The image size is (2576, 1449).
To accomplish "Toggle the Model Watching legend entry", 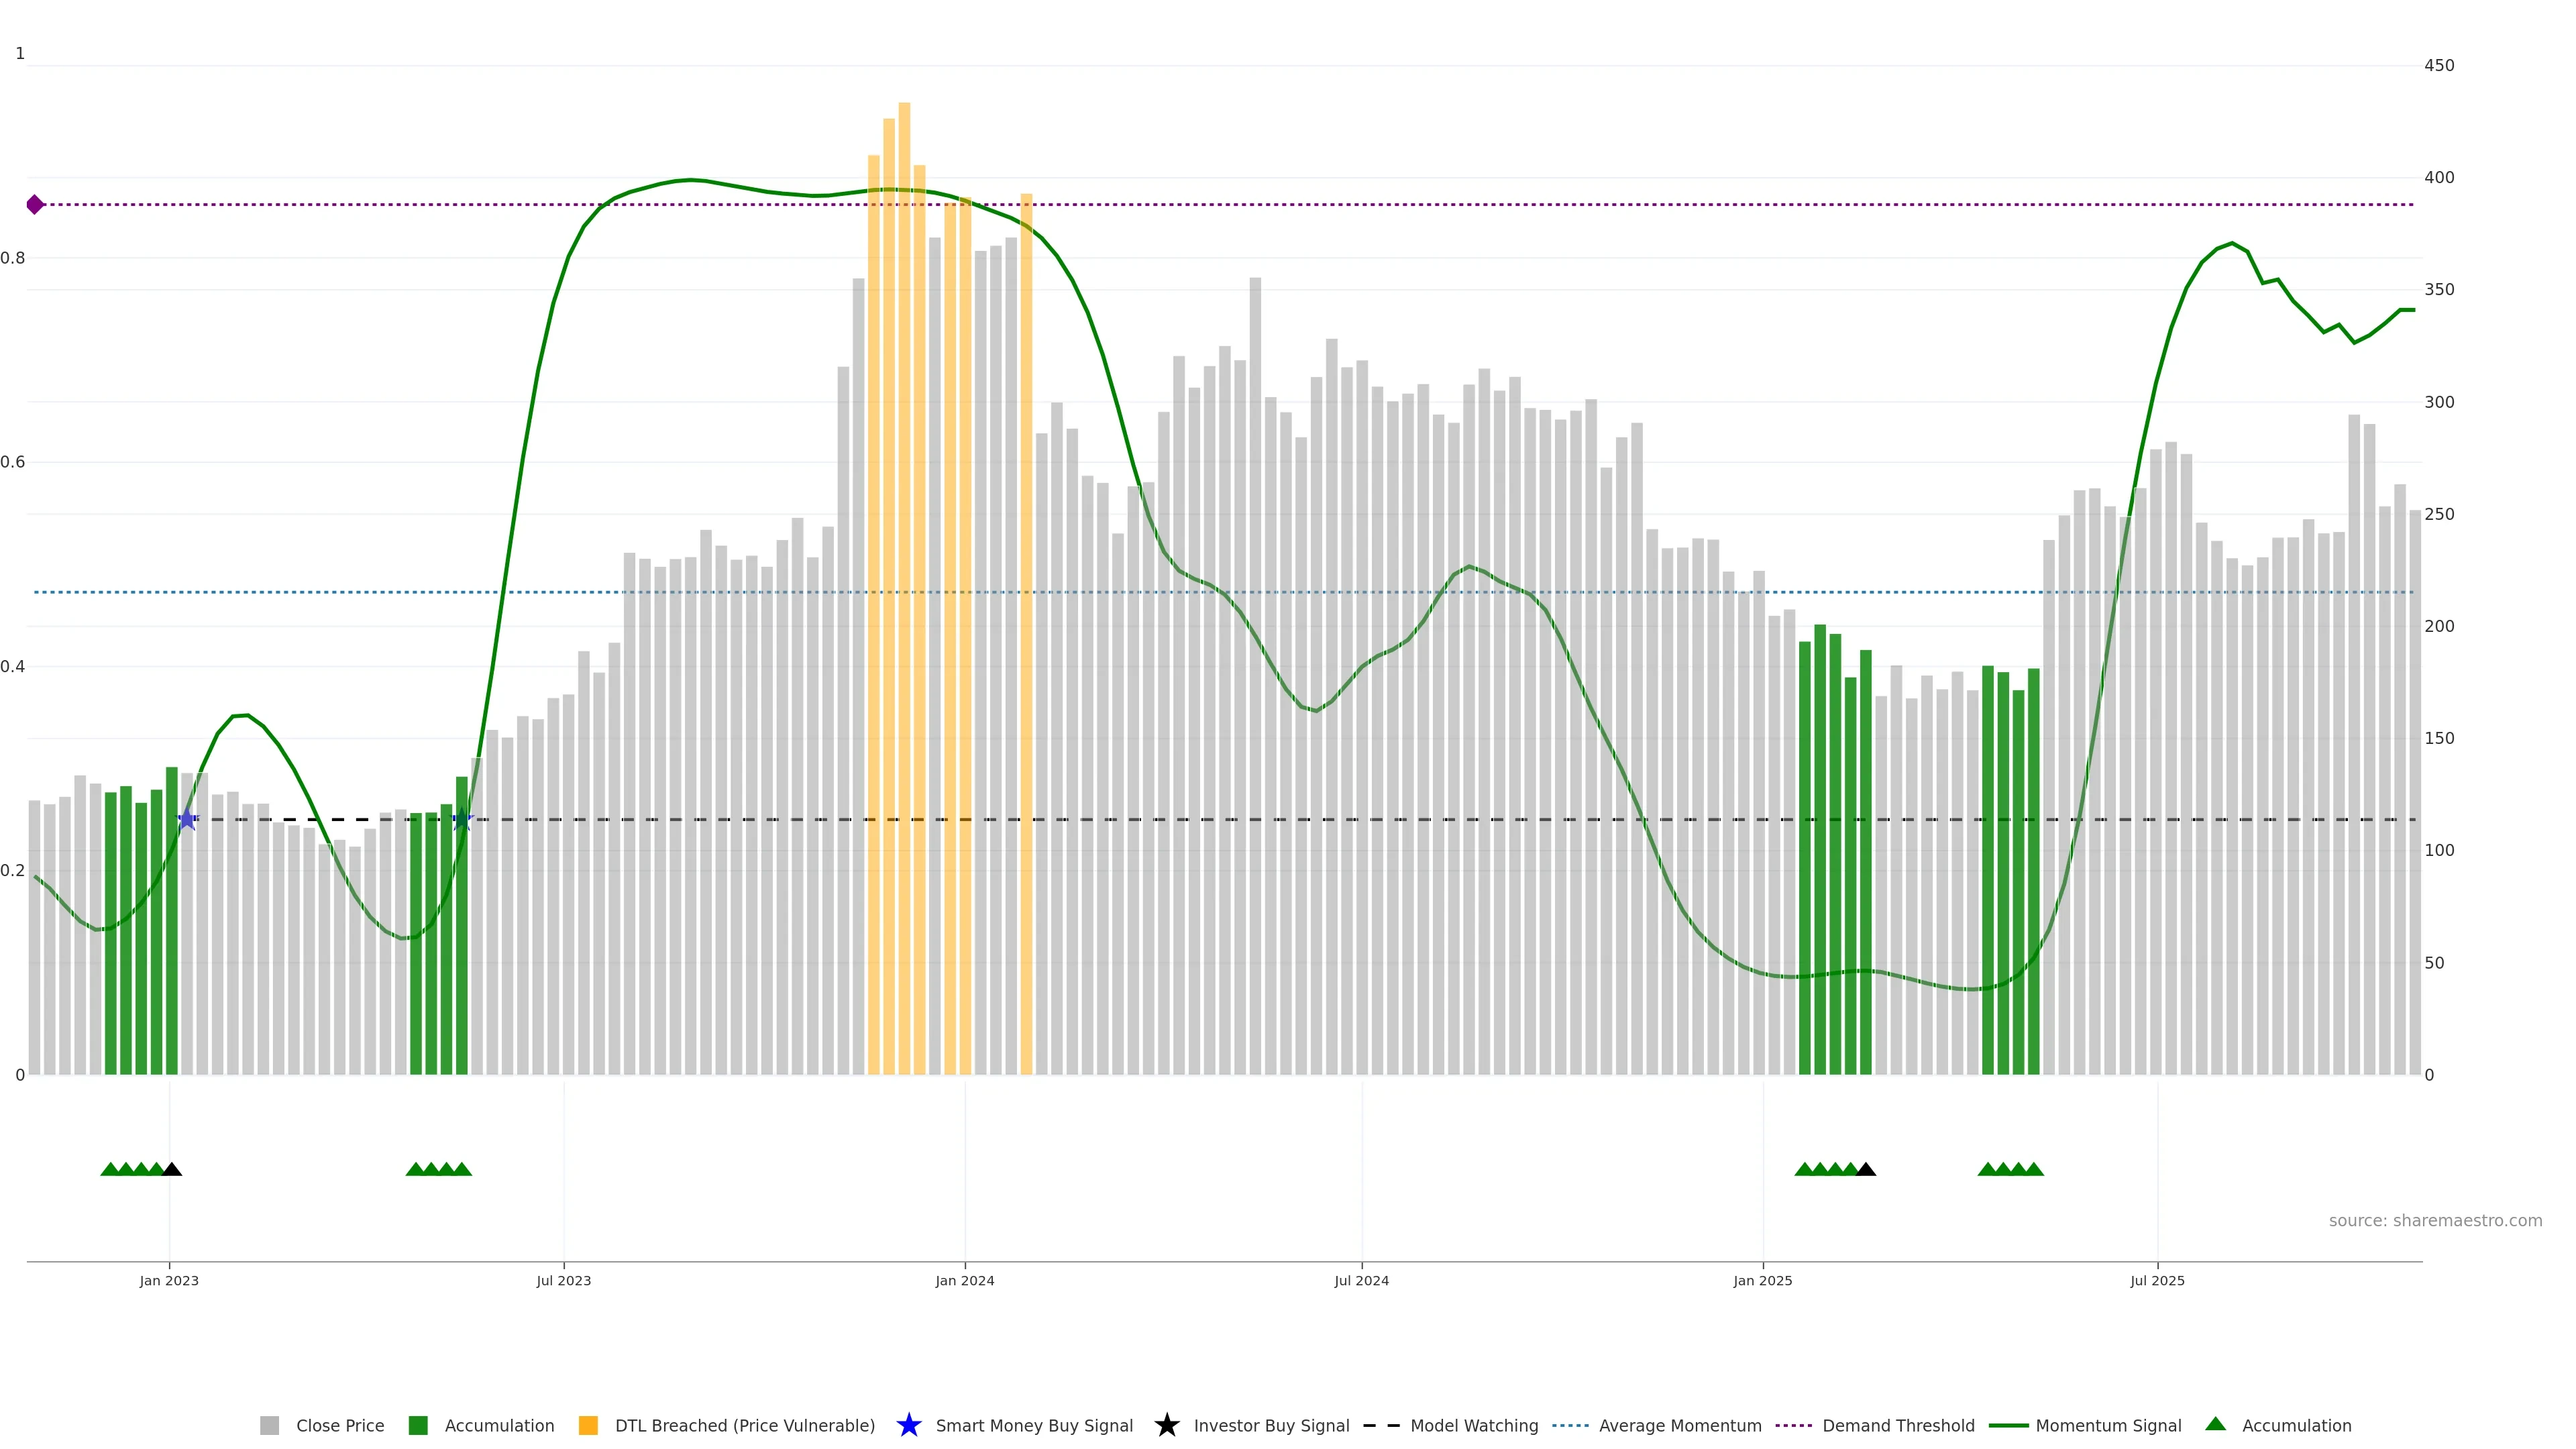I will (1473, 1425).
